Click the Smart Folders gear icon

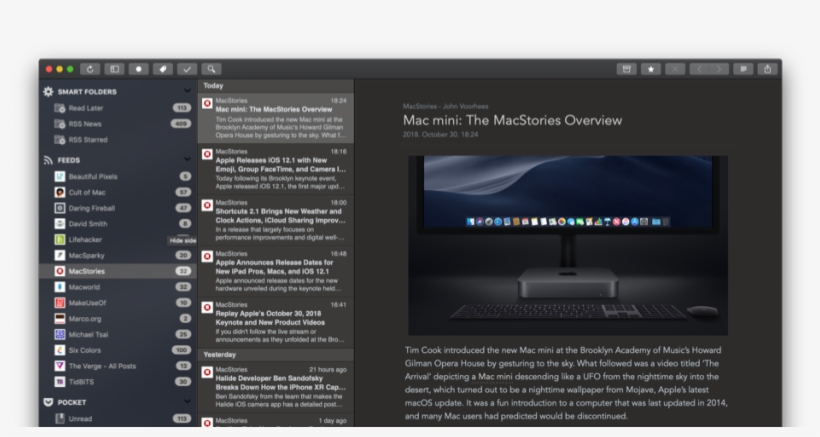[x=48, y=91]
